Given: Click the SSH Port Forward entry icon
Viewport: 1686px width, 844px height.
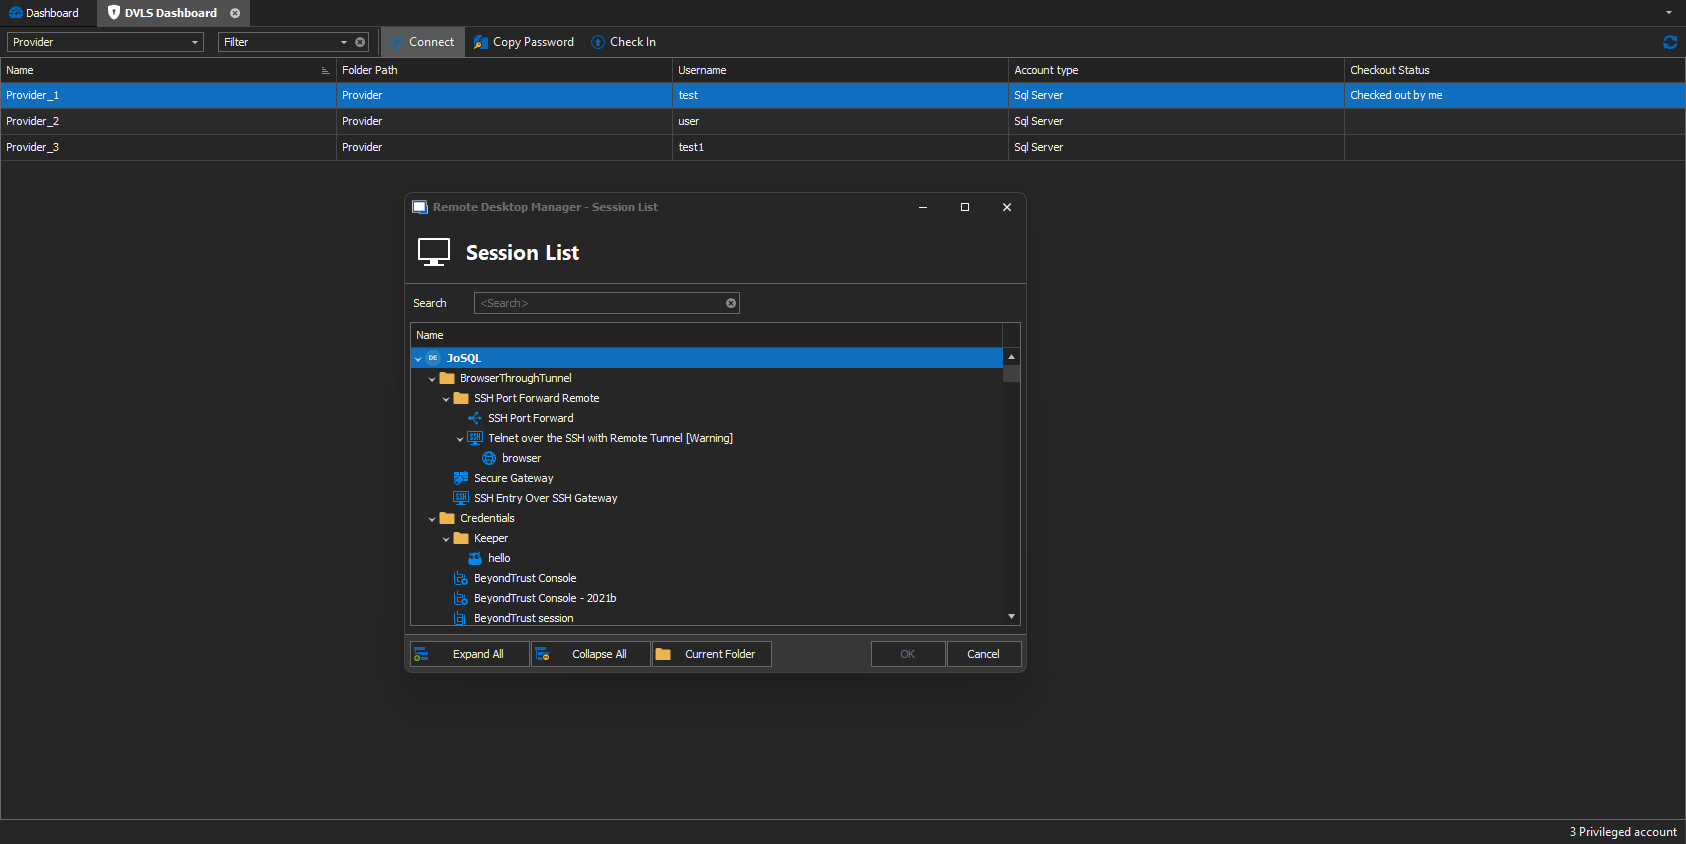Looking at the screenshot, I should pyautogui.click(x=475, y=418).
